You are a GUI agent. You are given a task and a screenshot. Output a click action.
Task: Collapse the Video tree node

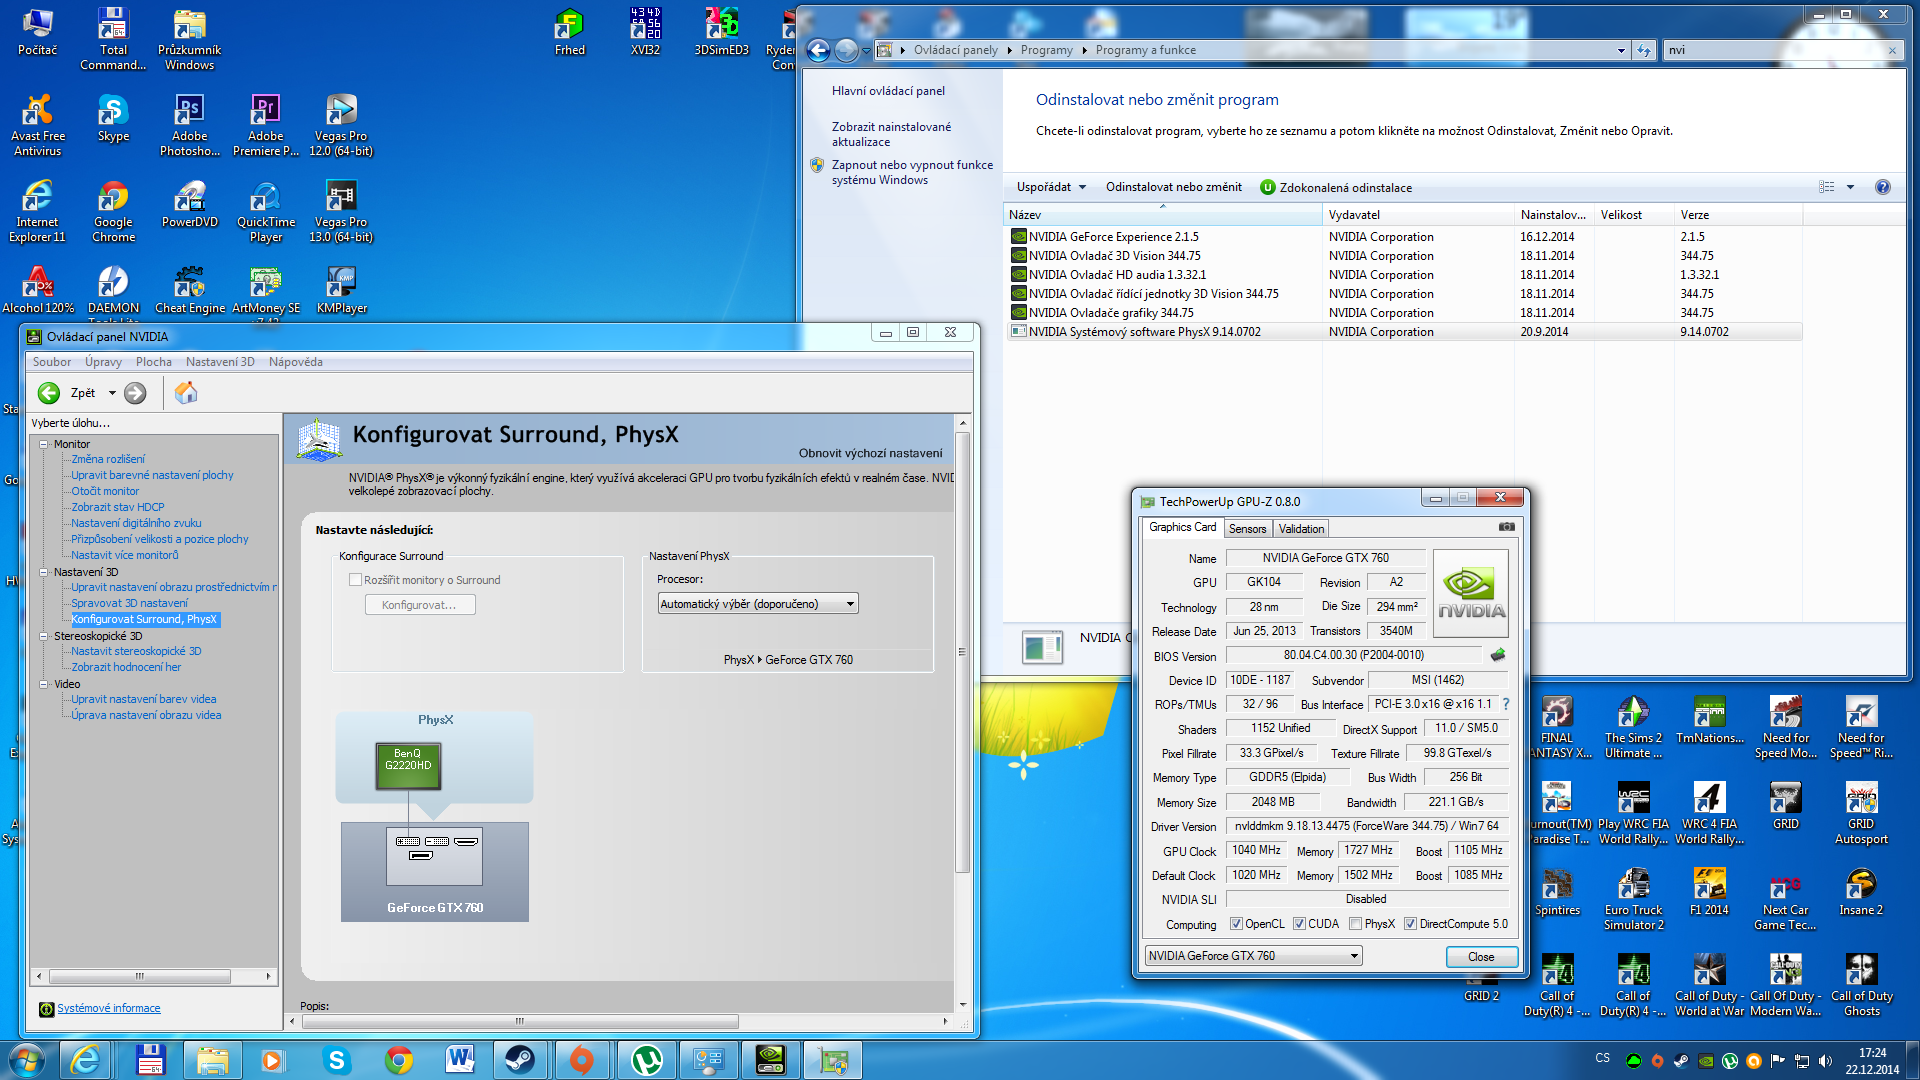click(x=44, y=684)
